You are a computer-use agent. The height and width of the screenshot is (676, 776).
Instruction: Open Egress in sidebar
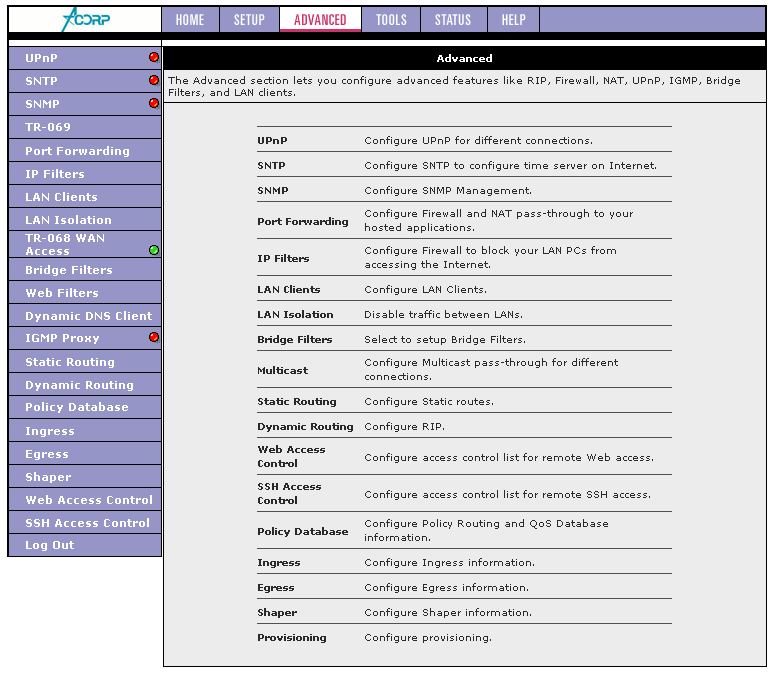85,453
